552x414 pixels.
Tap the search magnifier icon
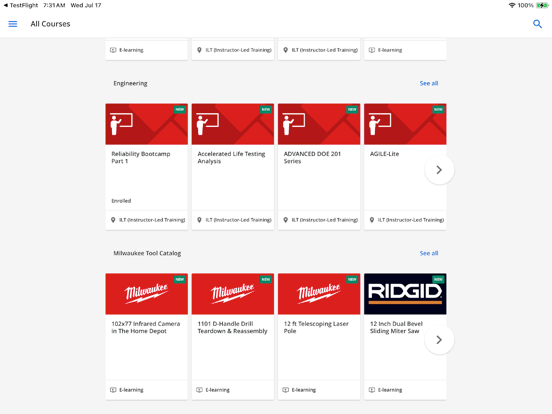pyautogui.click(x=537, y=24)
